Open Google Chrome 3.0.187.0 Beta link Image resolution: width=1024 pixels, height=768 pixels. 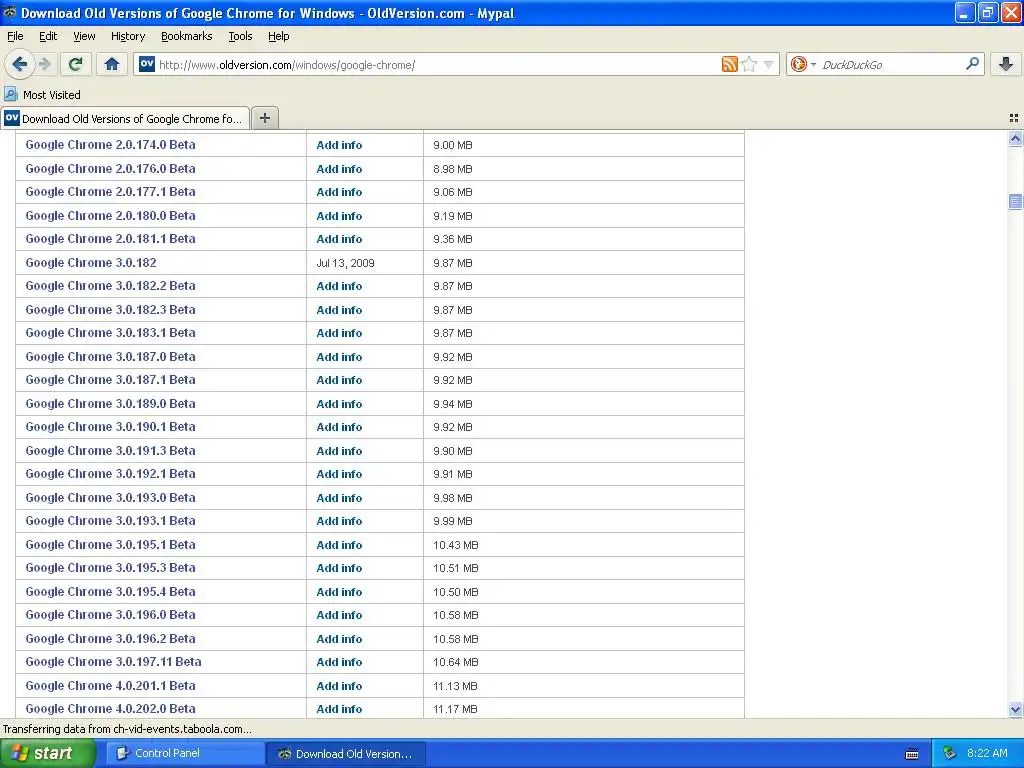(110, 357)
